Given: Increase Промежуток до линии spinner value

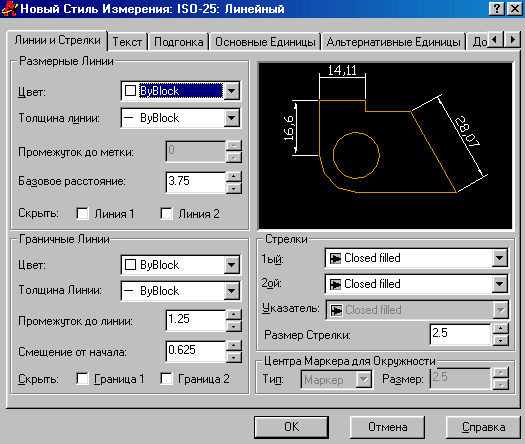Looking at the screenshot, I should [x=234, y=314].
